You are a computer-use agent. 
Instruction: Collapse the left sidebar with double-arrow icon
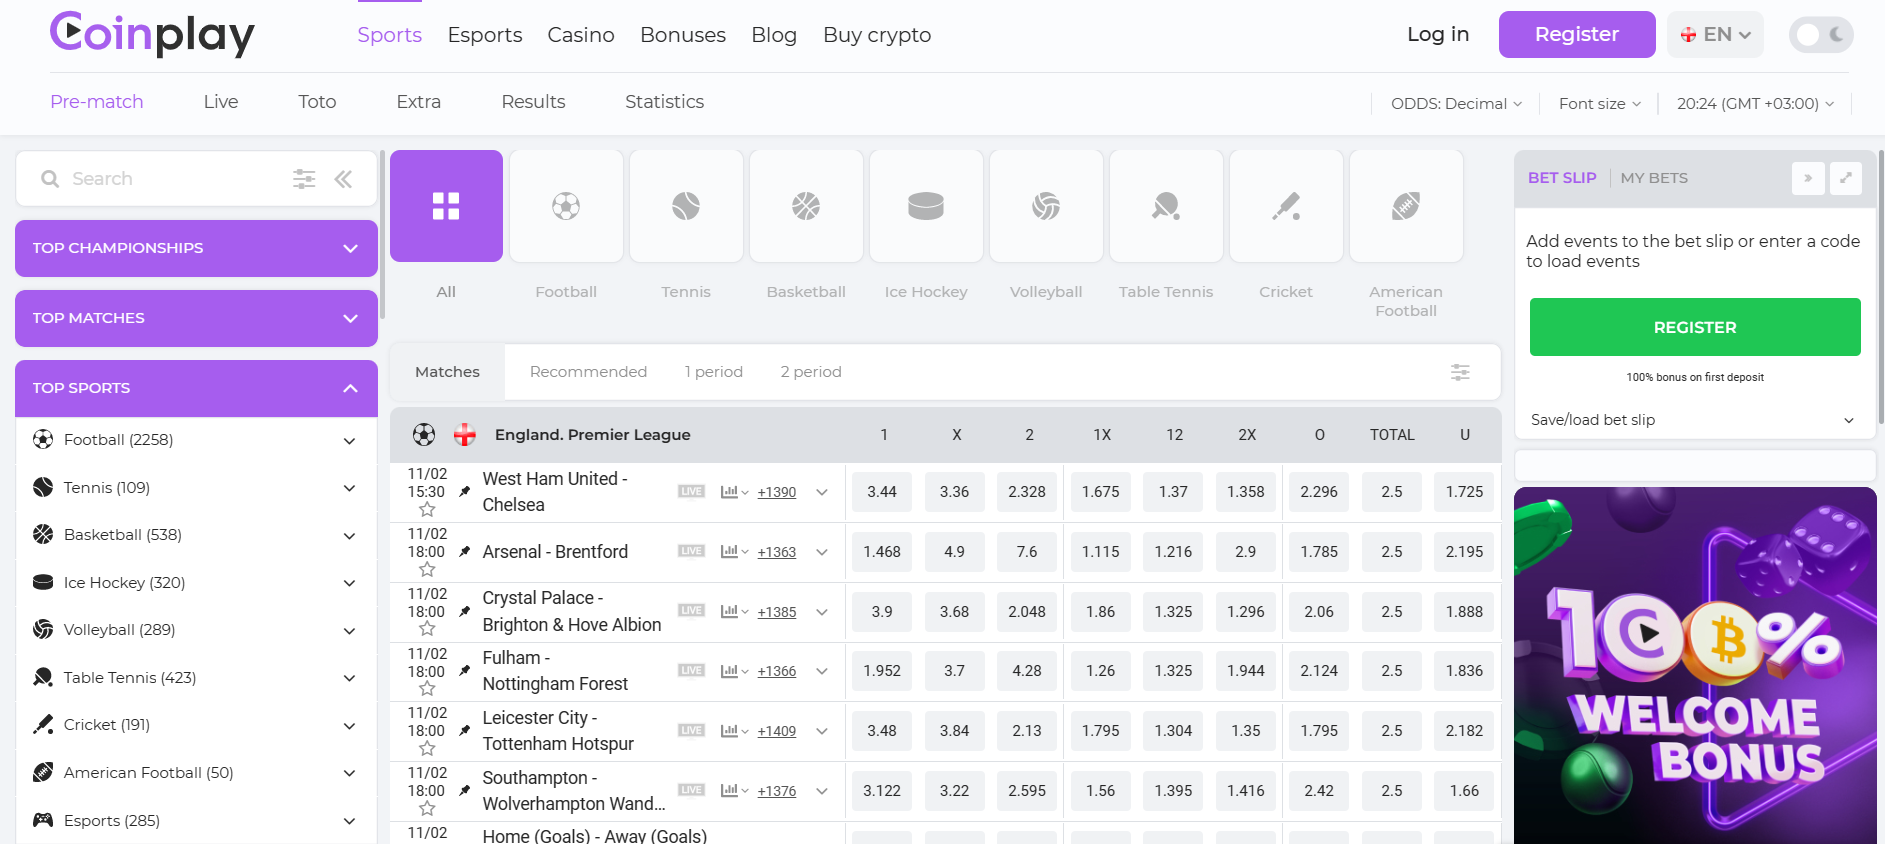(x=343, y=179)
